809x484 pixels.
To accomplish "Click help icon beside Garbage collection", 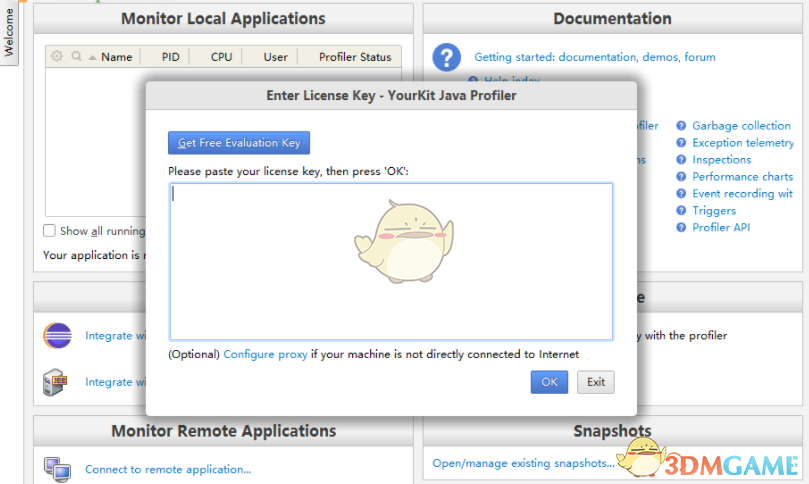I will coord(681,126).
